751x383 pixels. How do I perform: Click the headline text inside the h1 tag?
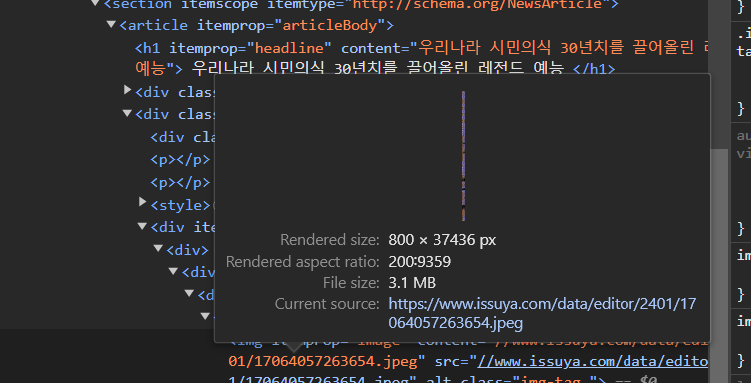(x=378, y=69)
